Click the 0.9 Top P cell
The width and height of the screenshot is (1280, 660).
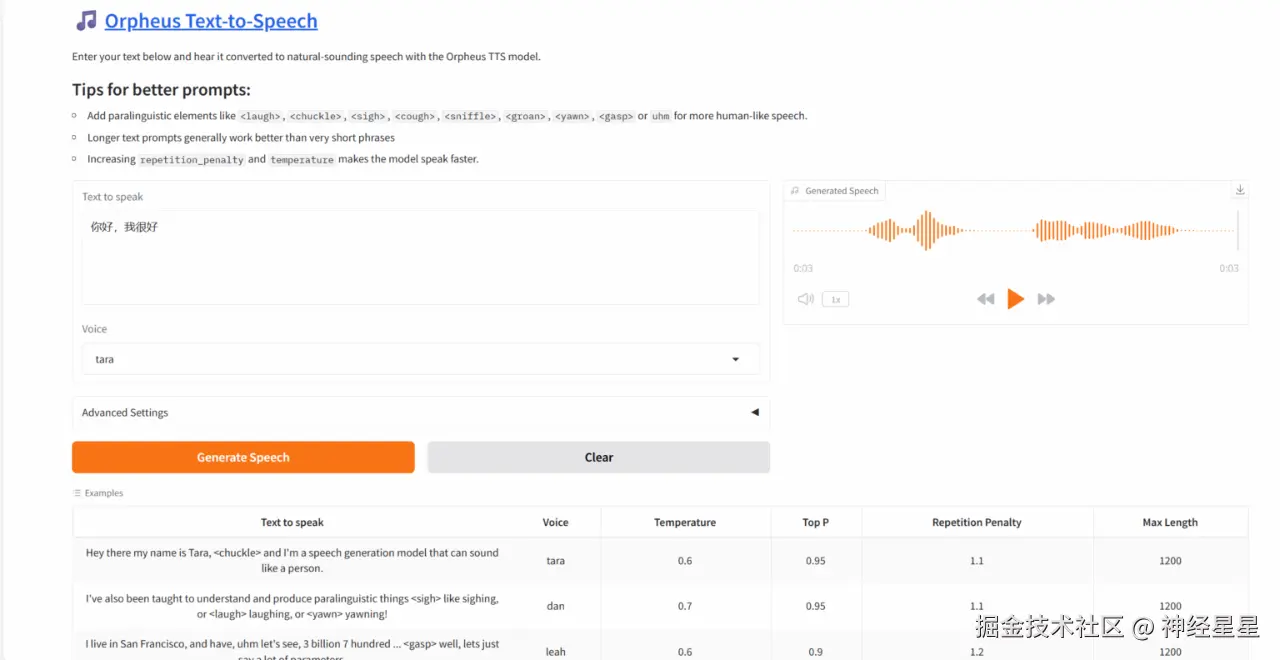pyautogui.click(x=816, y=651)
